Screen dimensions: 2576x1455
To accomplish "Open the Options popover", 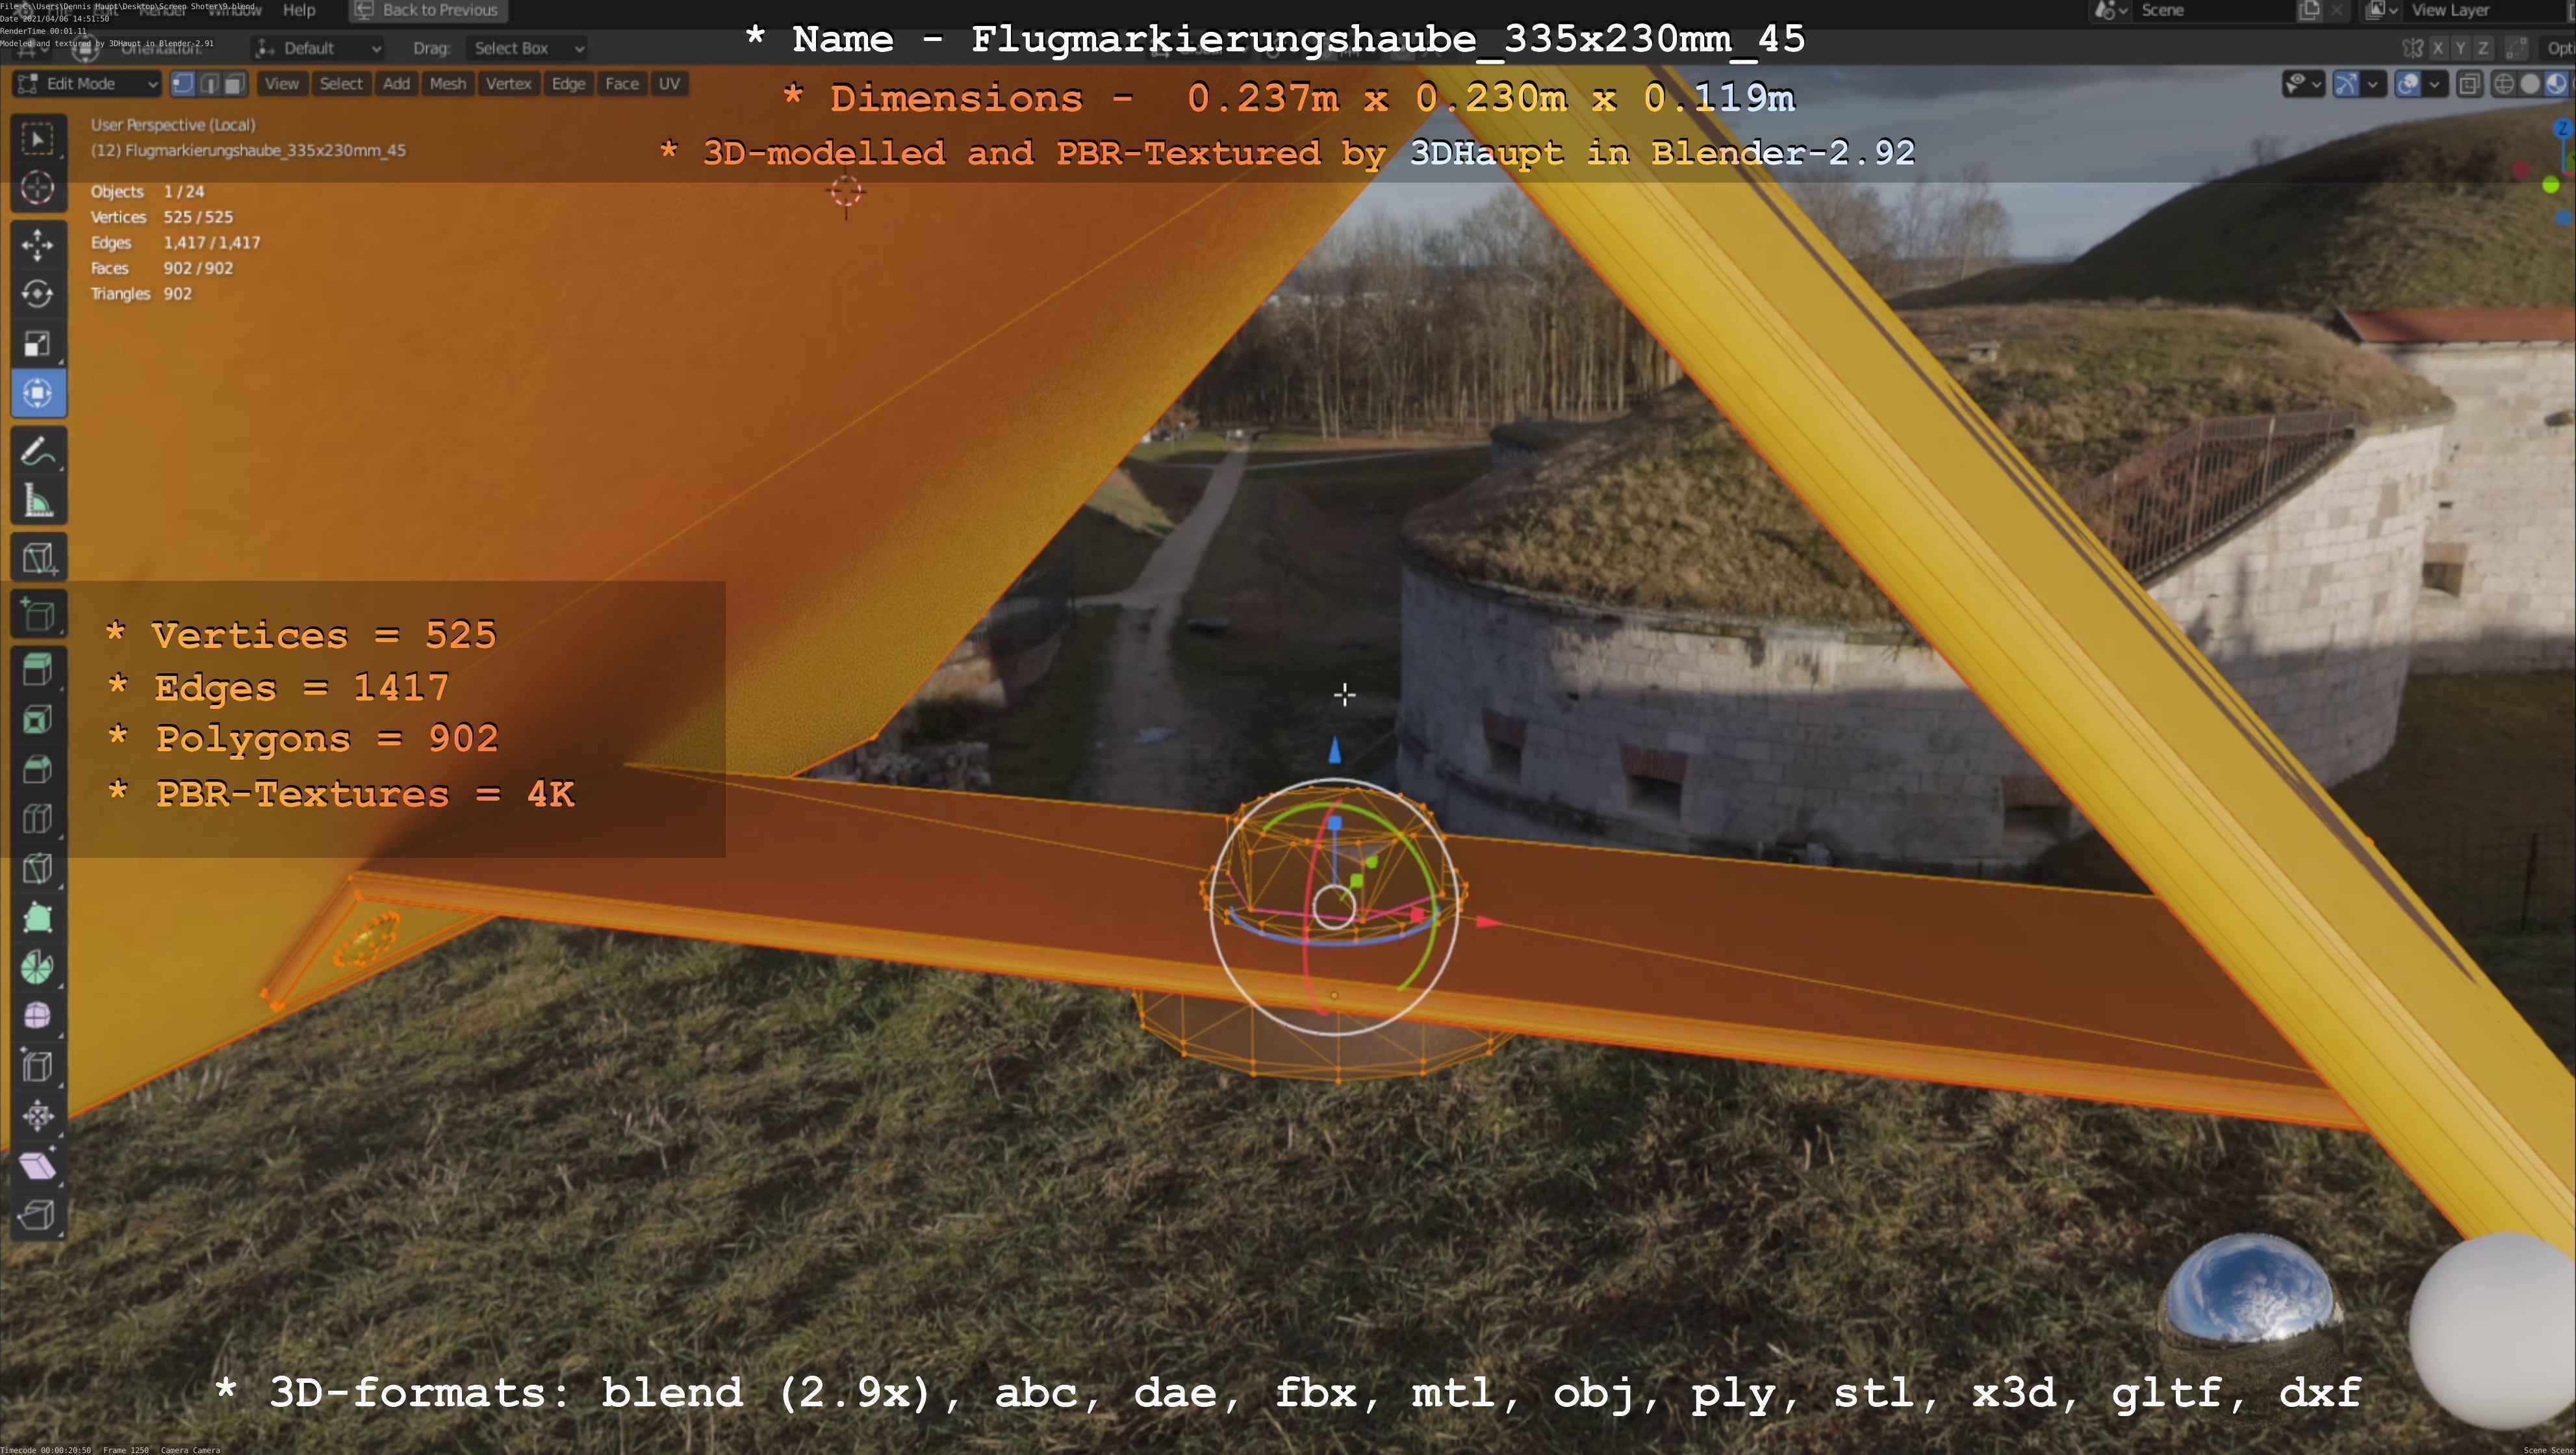I will point(2558,48).
